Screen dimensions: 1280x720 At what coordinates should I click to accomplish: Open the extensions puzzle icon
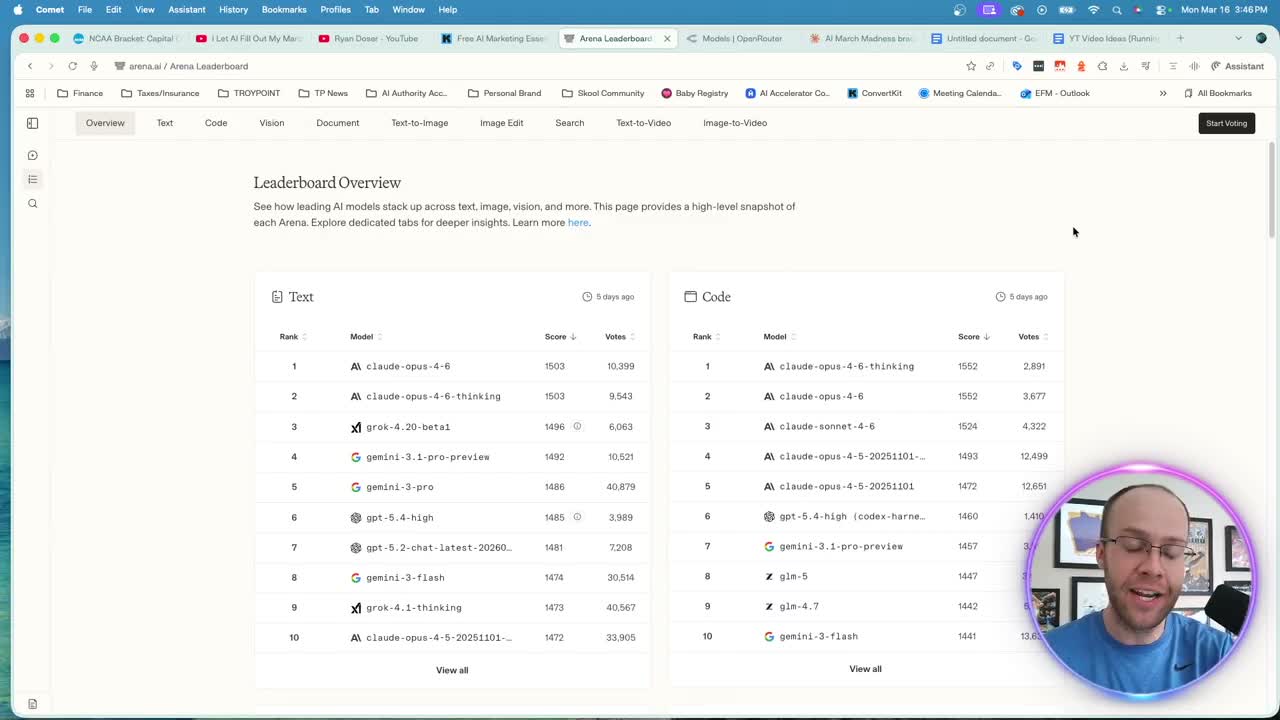1102,66
